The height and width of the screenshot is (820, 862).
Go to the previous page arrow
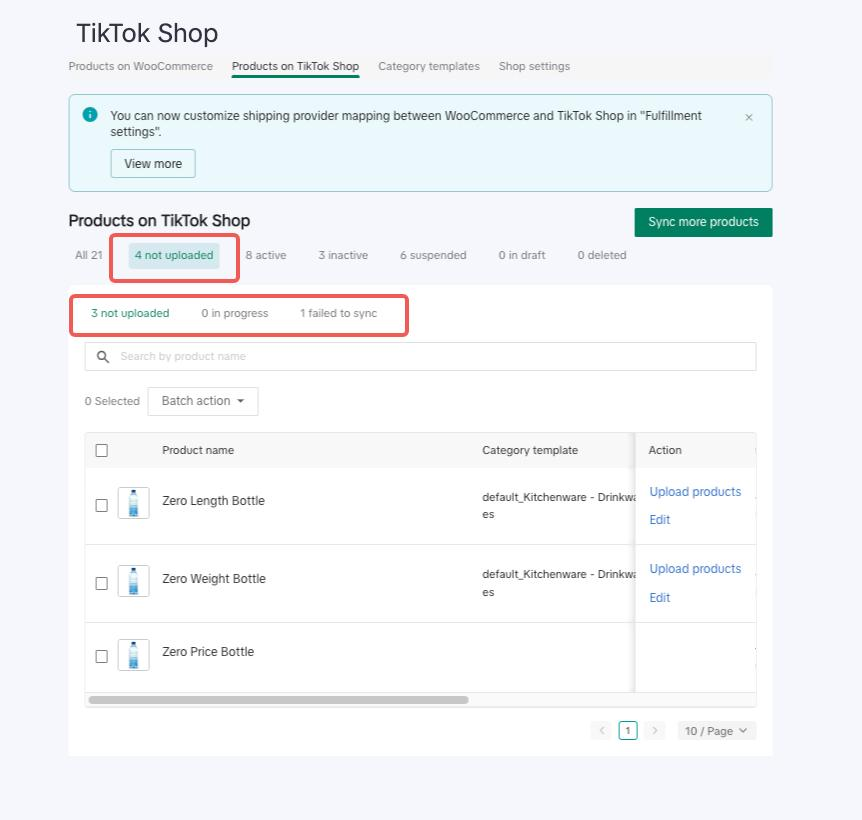point(602,731)
